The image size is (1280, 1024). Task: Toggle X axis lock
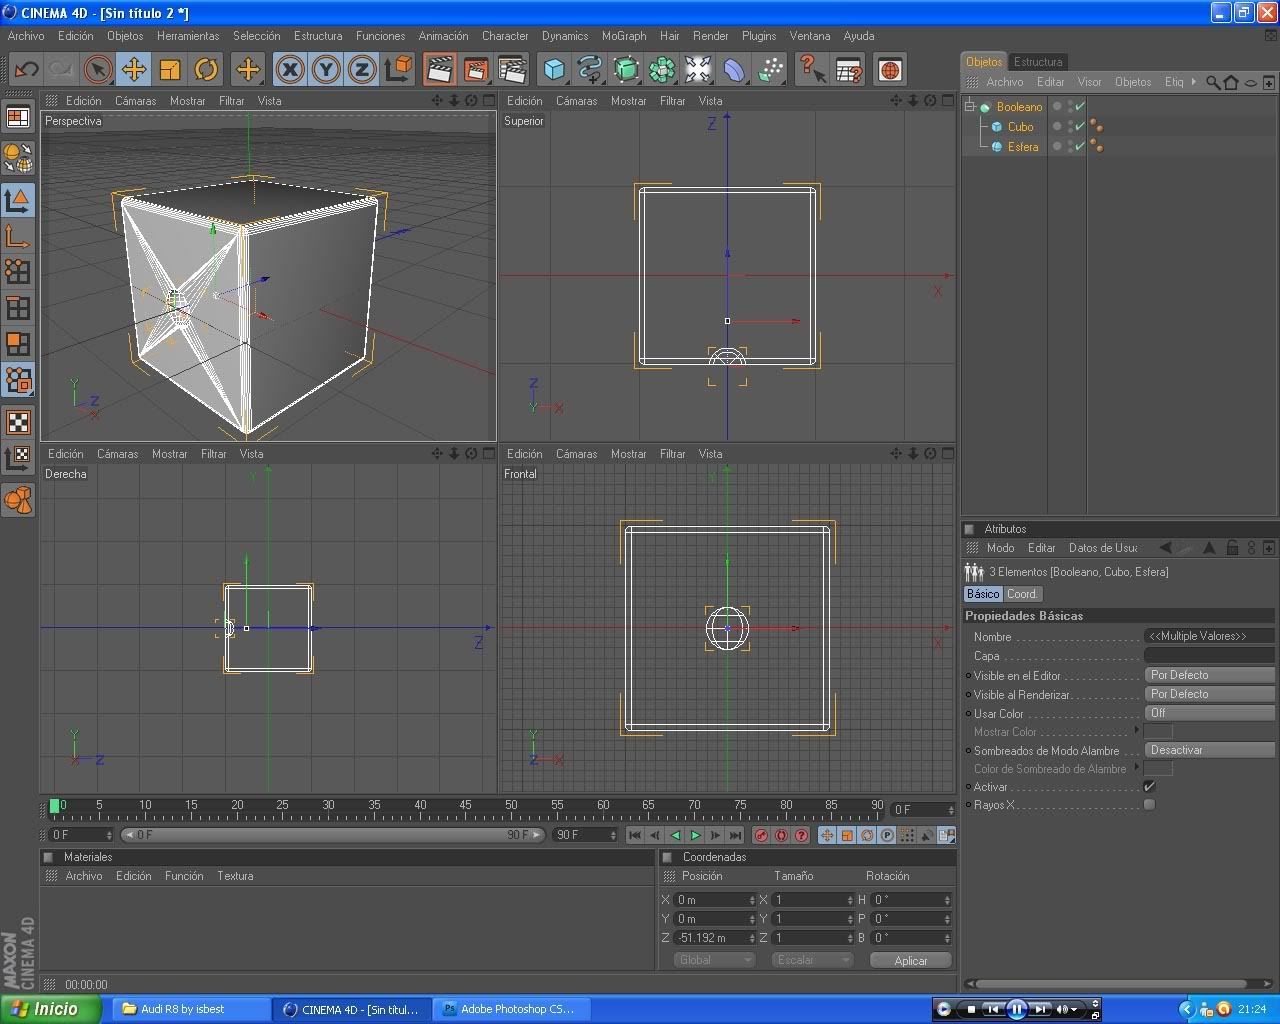[x=290, y=69]
